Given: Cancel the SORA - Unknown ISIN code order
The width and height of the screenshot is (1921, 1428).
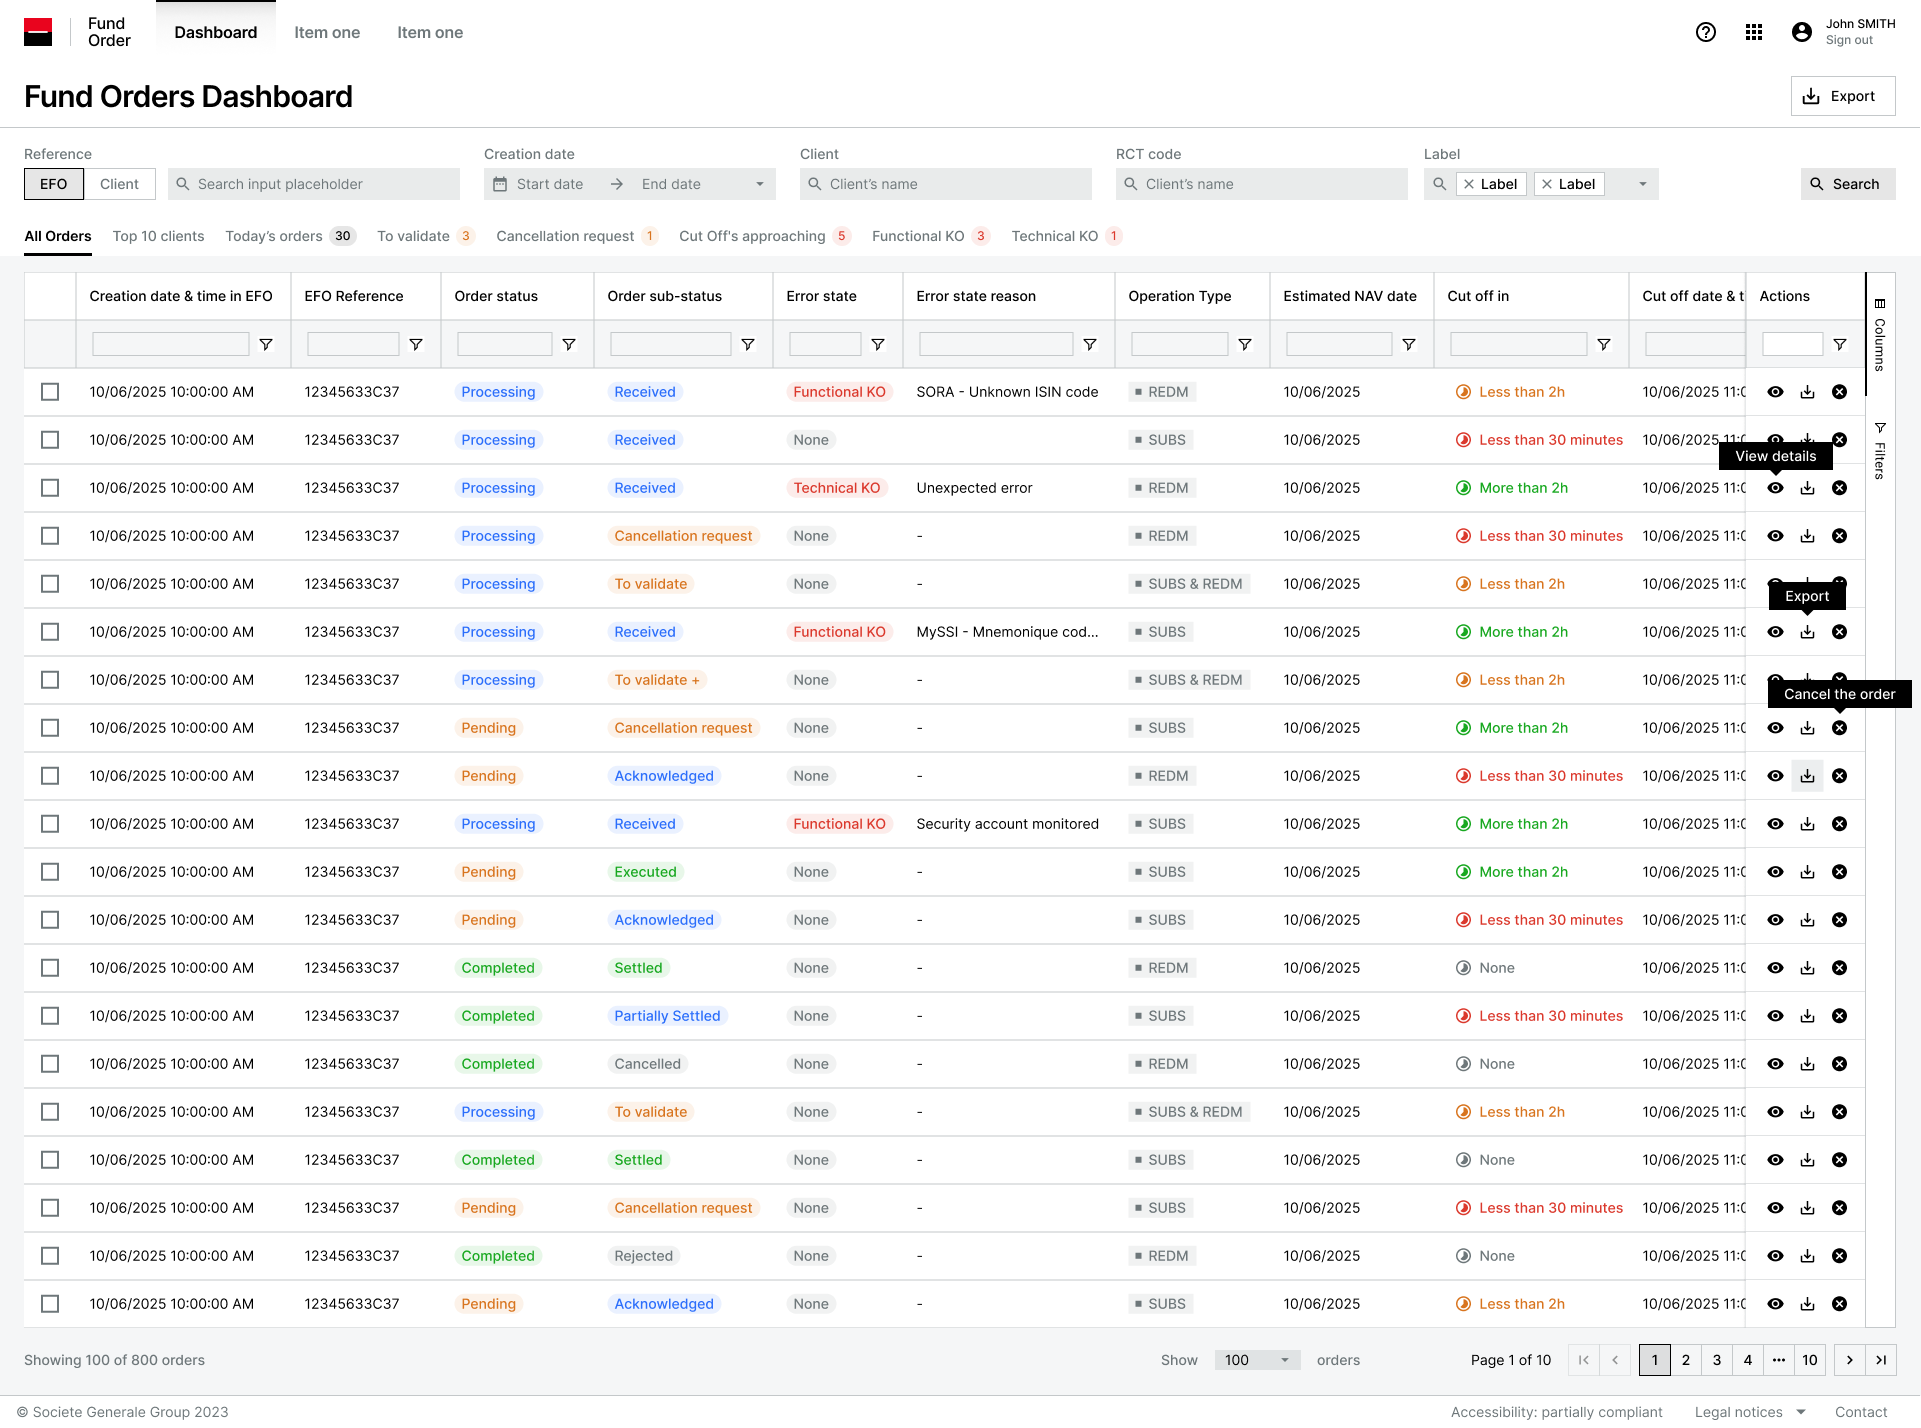Looking at the screenshot, I should pos(1840,392).
